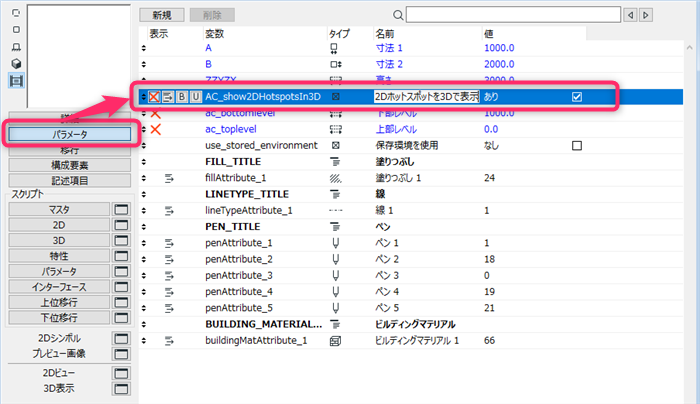Click building material type icon of buildingMatAttribute_1

tap(335, 341)
